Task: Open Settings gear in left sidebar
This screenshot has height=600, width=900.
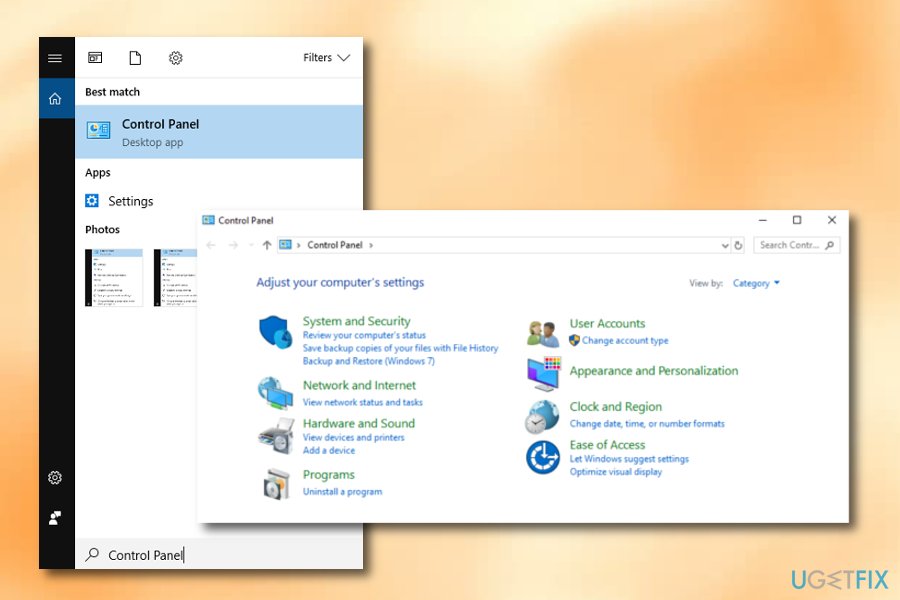Action: coord(55,478)
